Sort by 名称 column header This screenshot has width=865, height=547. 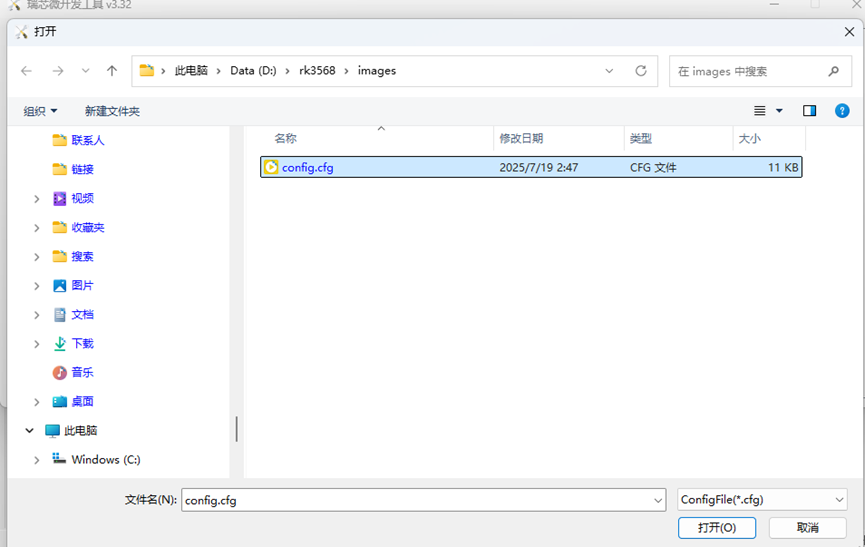pyautogui.click(x=285, y=138)
